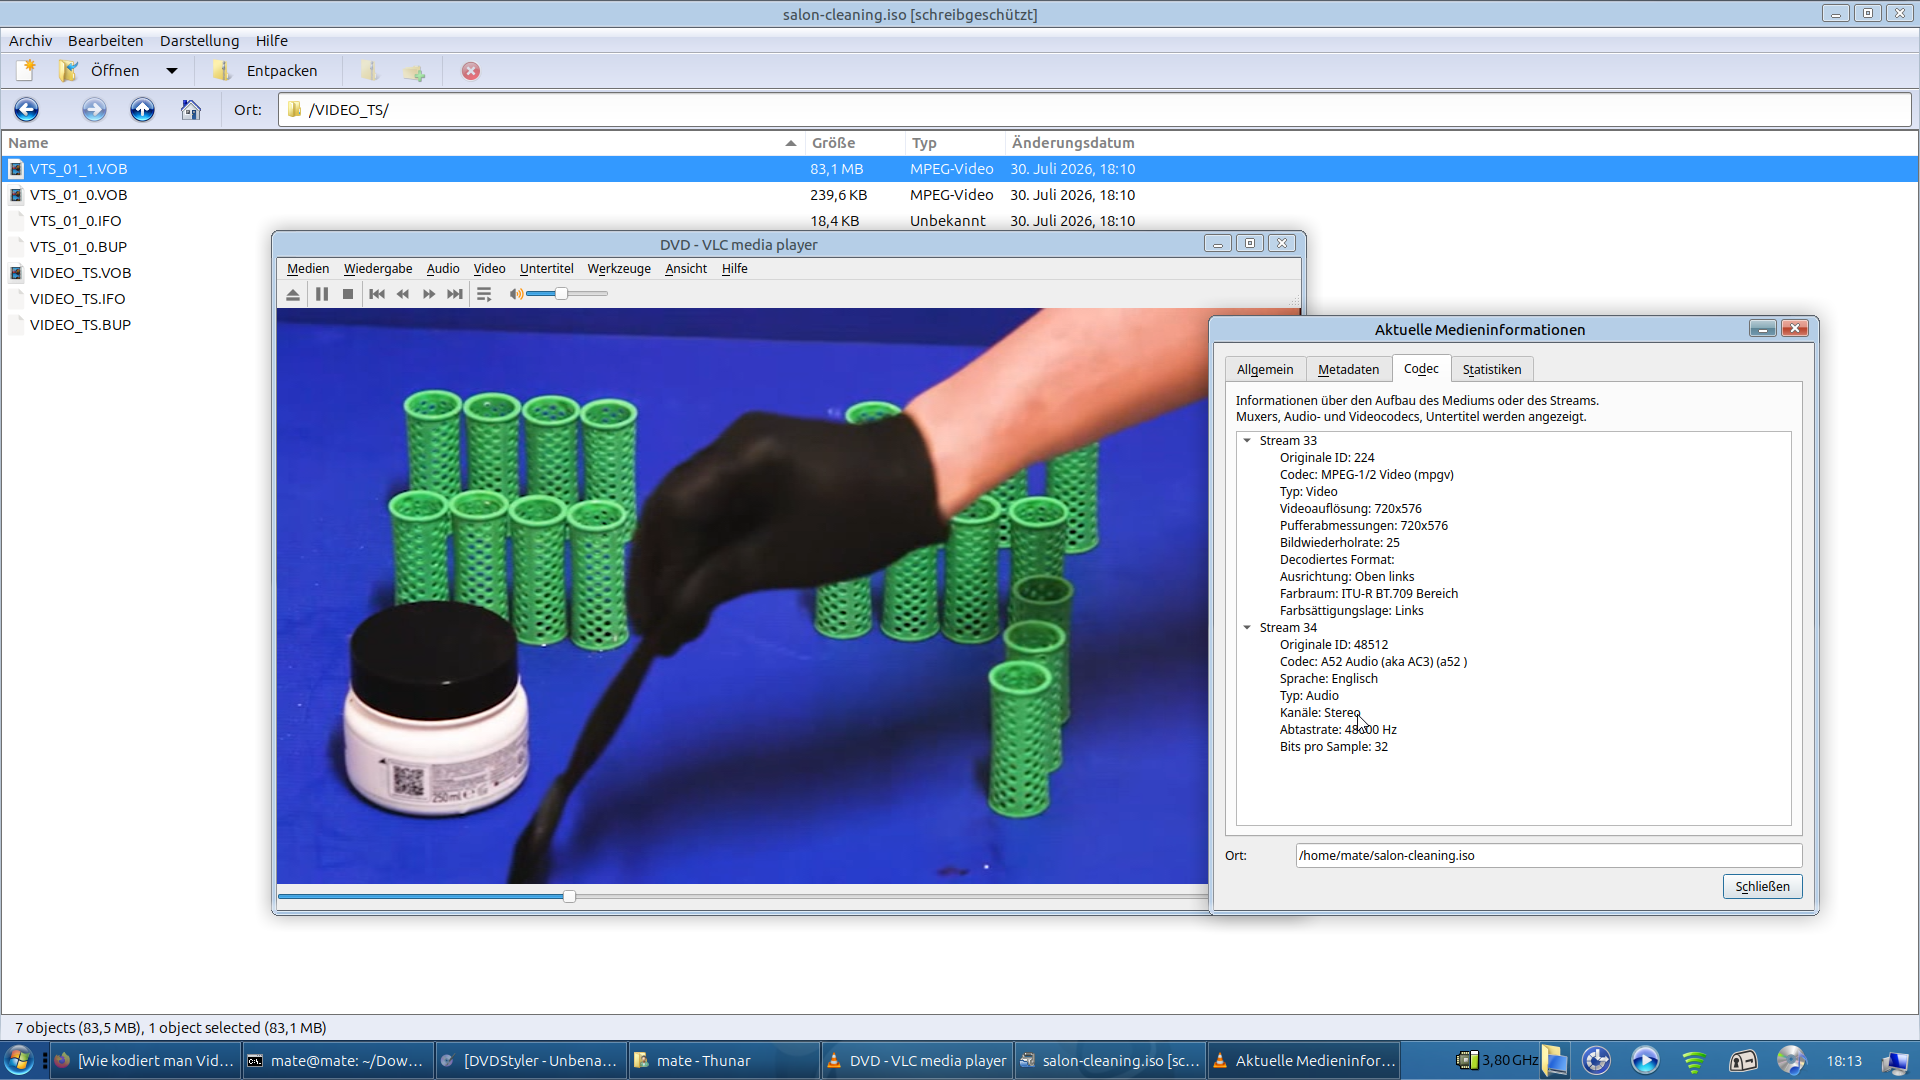Open VLC's Video menu
1920x1080 pixels.
tap(489, 269)
